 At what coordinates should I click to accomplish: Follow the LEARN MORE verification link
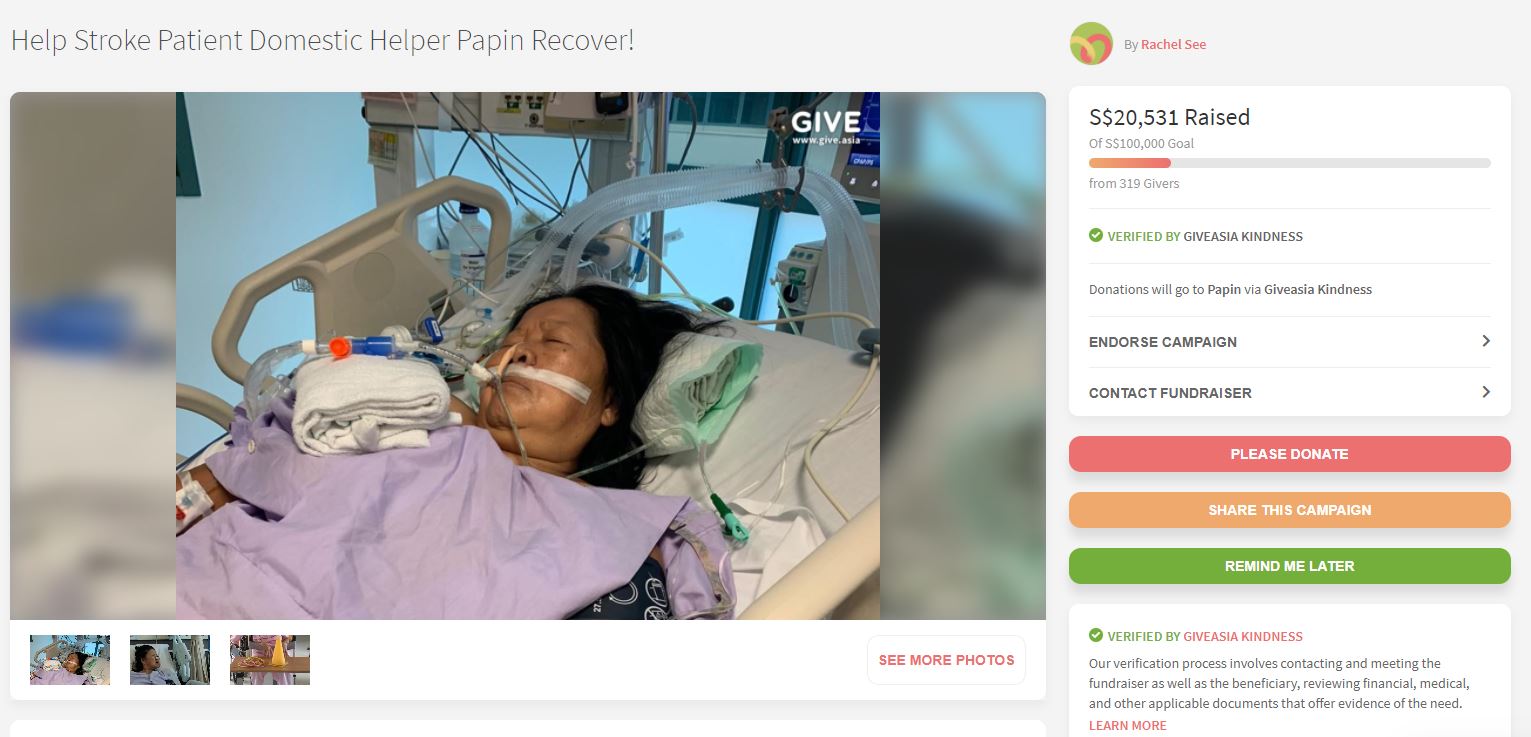pos(1128,725)
